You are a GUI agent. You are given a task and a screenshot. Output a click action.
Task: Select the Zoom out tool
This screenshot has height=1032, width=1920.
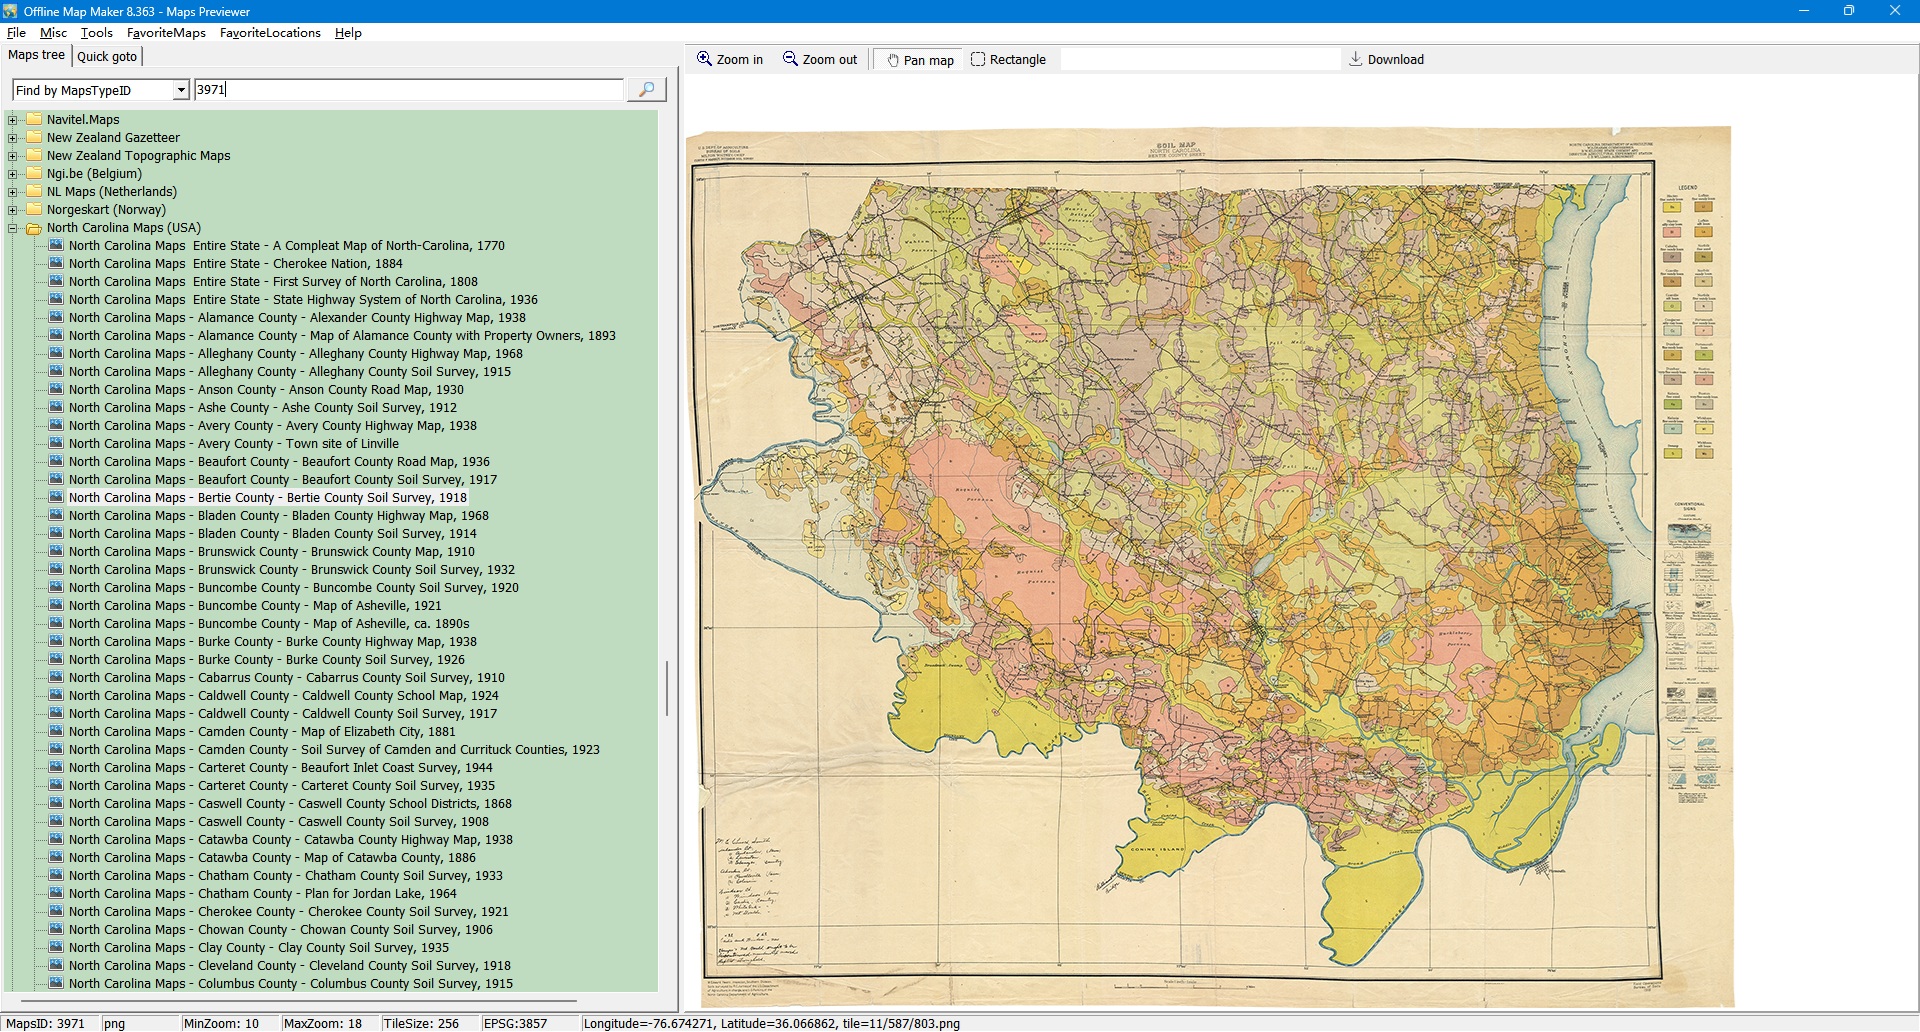(820, 60)
